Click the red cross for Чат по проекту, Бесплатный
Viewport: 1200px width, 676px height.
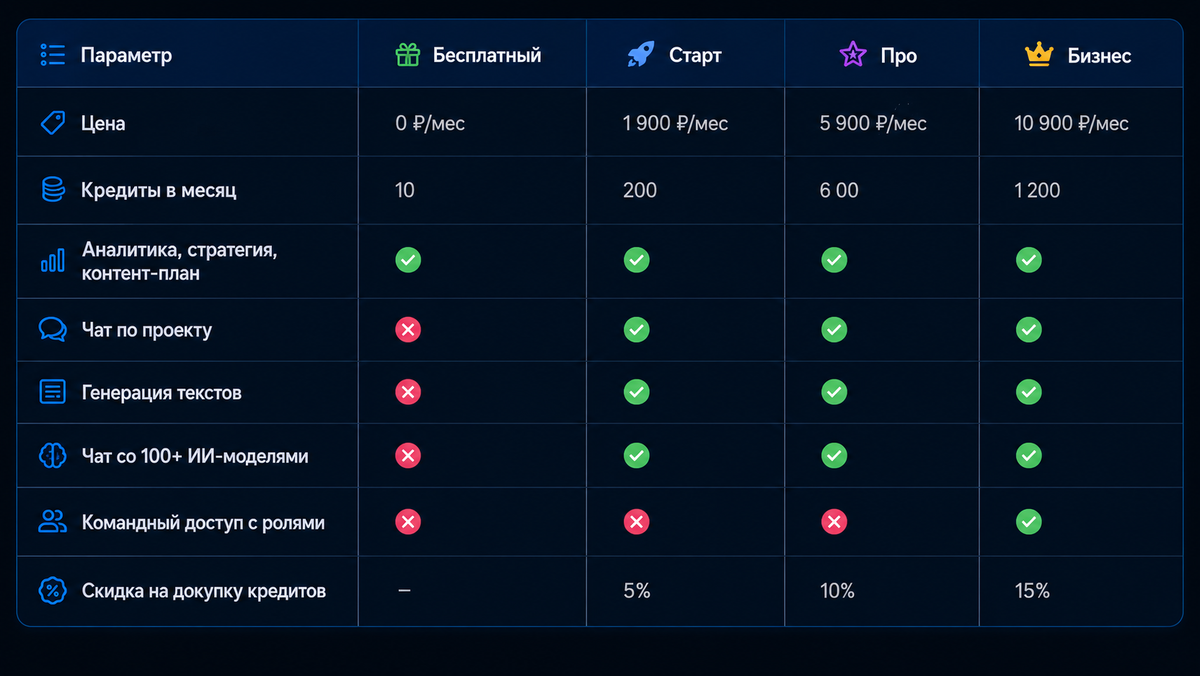coord(408,330)
